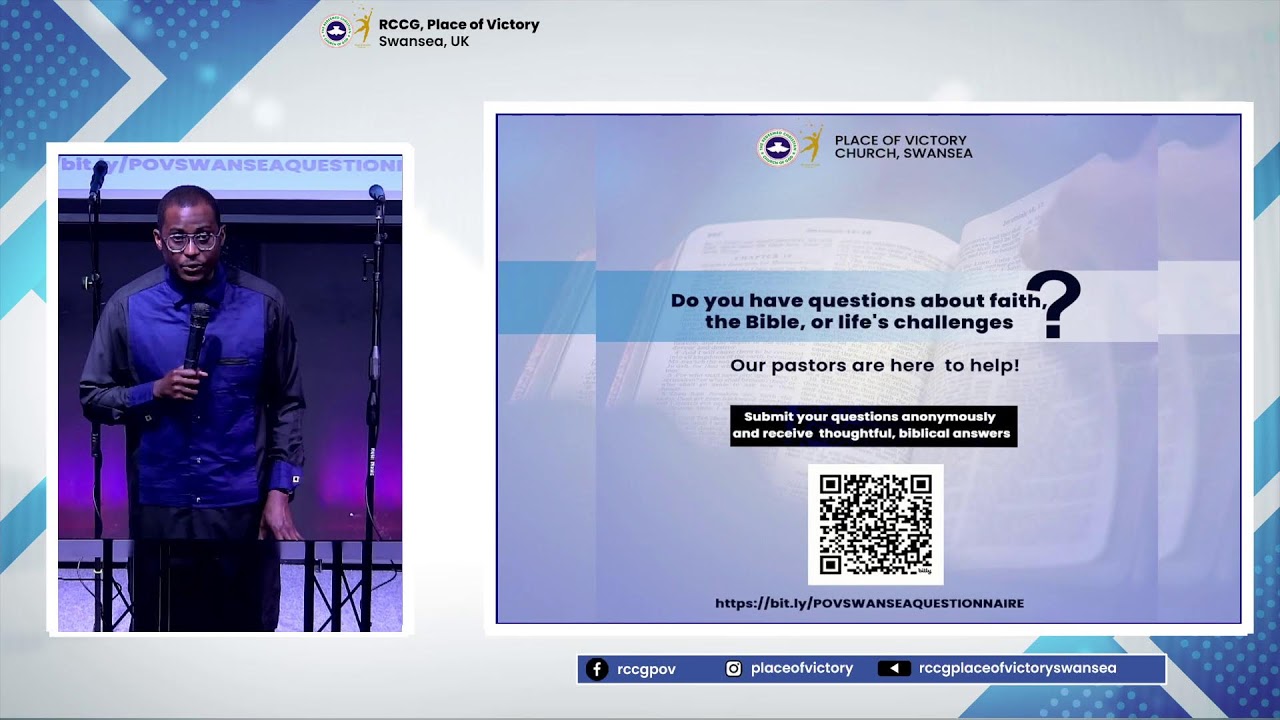Click the 'rccgpov' Facebook handle

pos(646,669)
